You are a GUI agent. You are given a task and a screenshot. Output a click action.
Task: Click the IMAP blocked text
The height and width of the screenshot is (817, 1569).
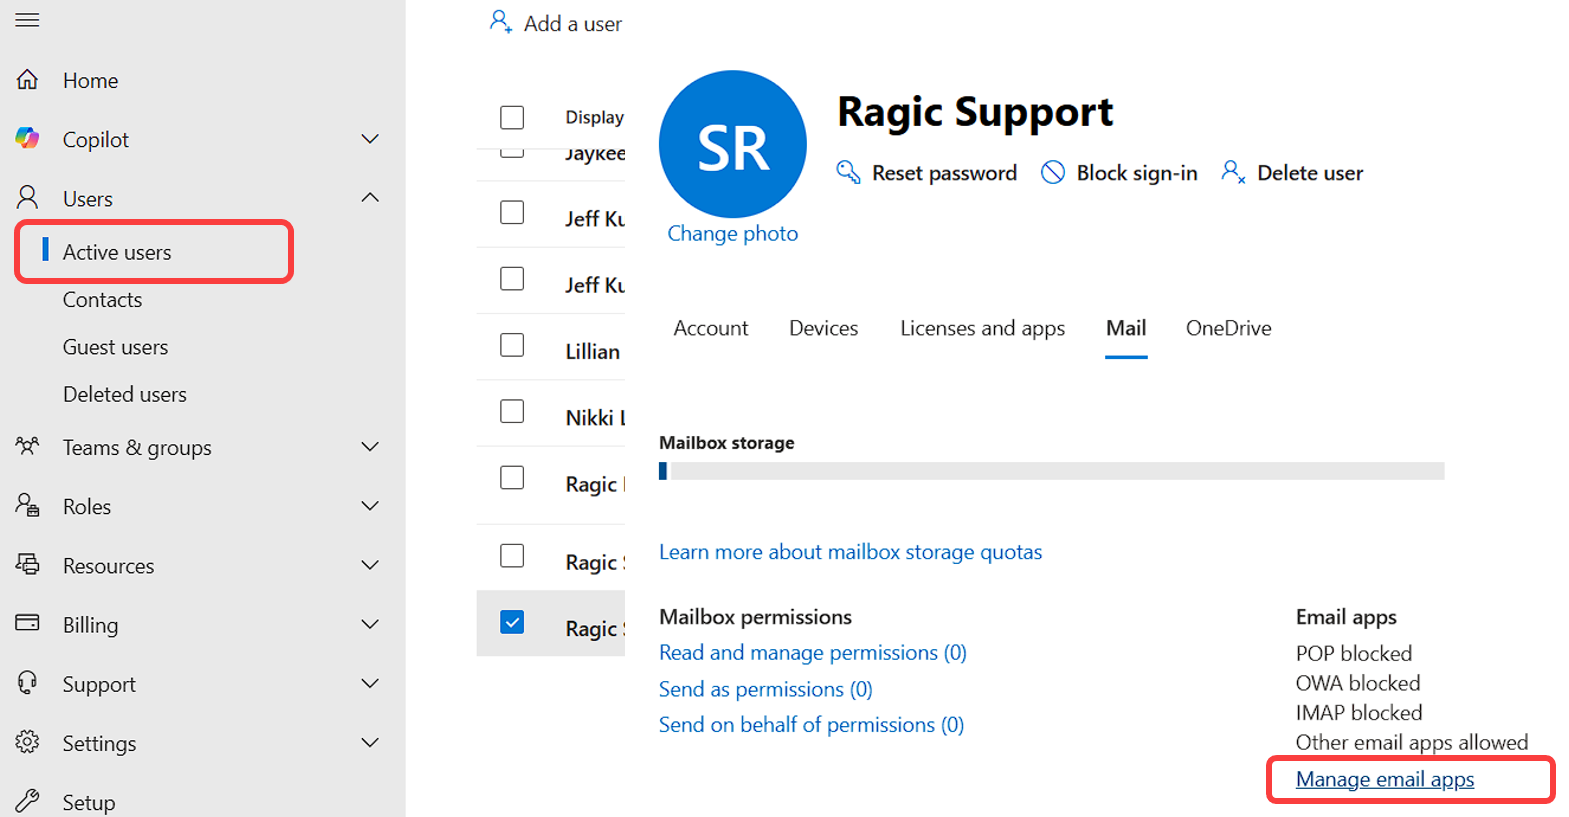[x=1359, y=713]
